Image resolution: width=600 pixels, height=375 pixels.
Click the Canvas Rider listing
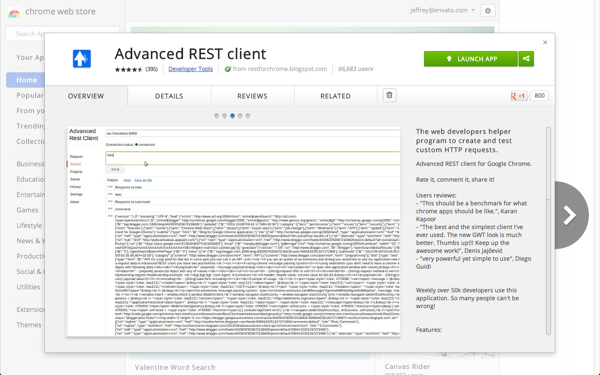click(408, 367)
